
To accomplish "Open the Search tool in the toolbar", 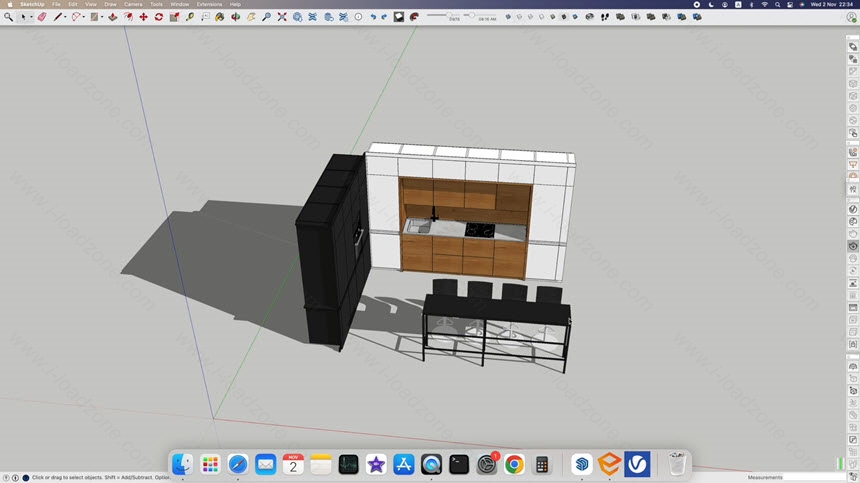I will pyautogui.click(x=8, y=17).
